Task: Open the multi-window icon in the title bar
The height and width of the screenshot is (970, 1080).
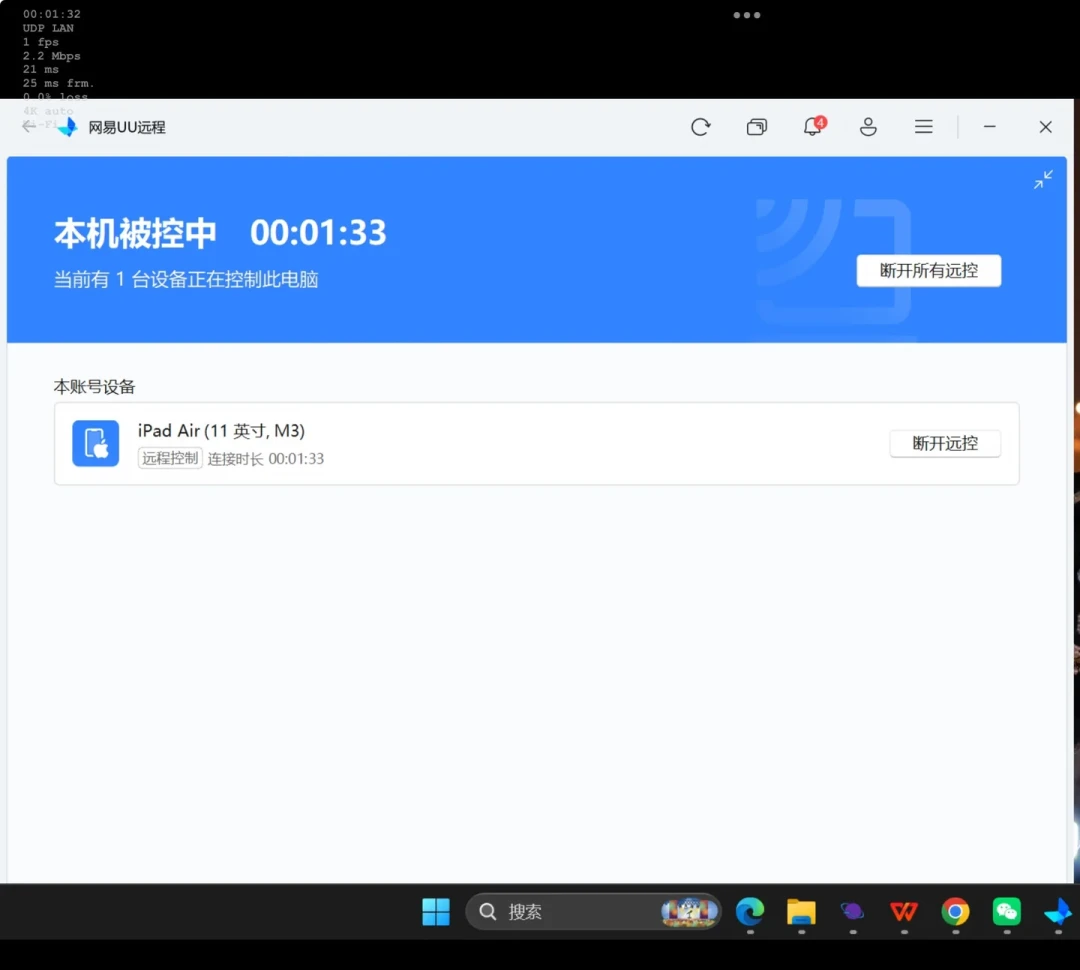Action: click(756, 127)
